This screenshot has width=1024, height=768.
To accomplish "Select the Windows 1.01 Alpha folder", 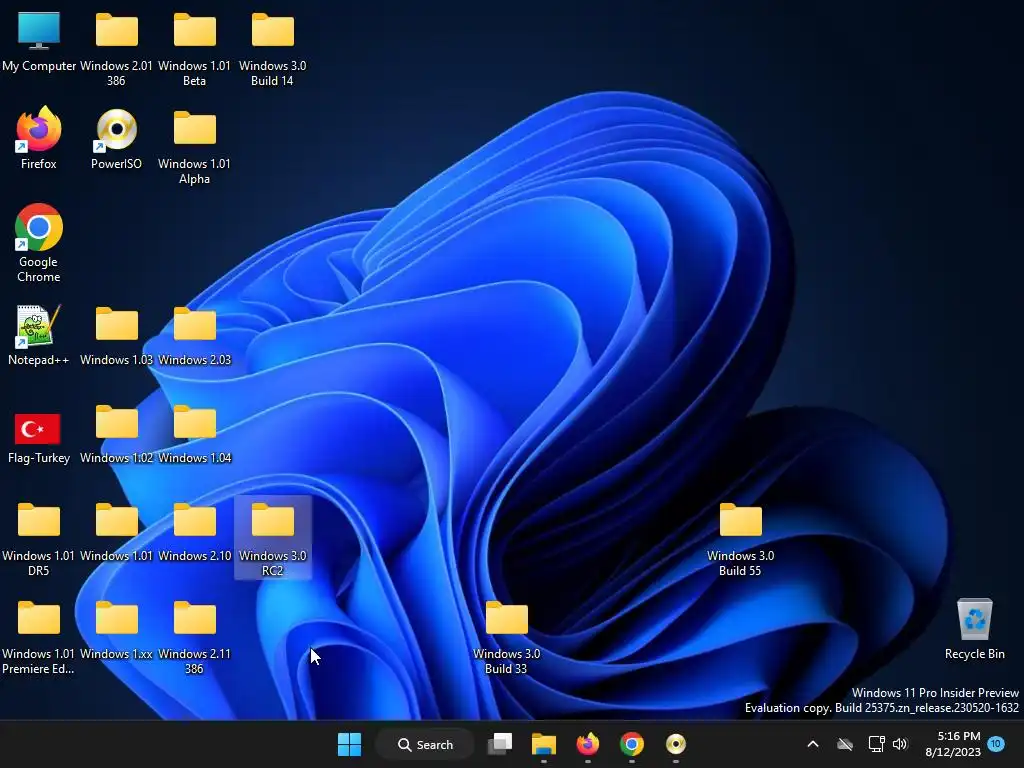I will coord(195,148).
